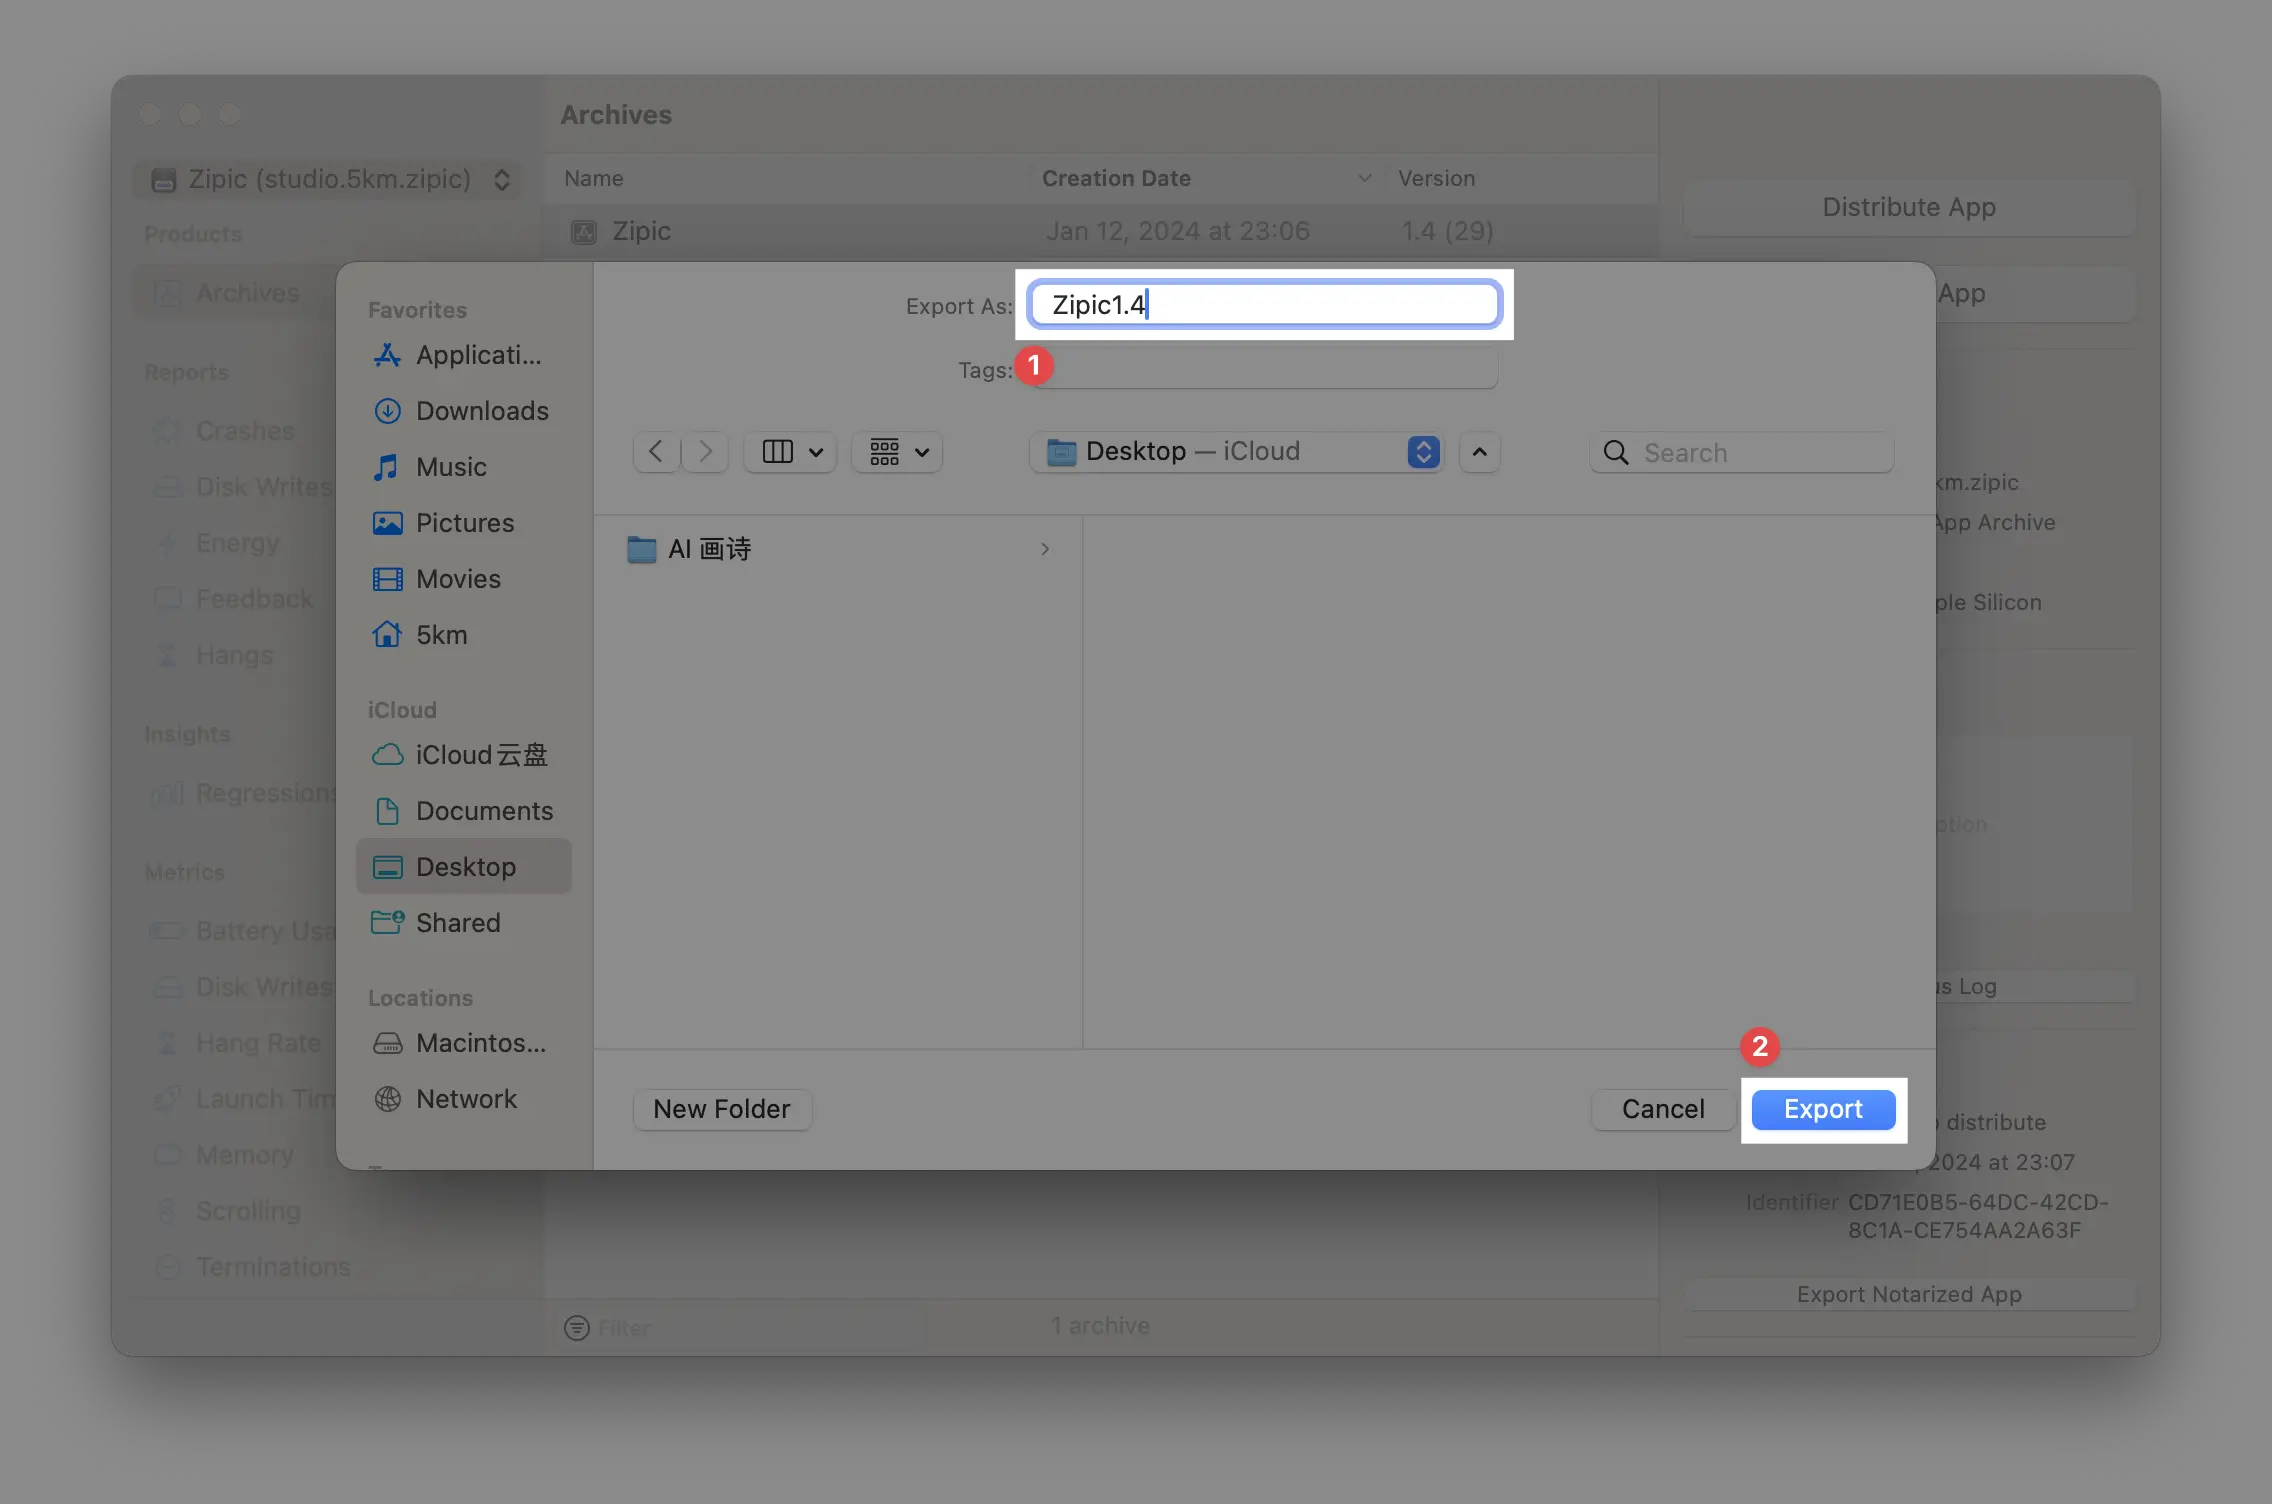
Task: Go back with the left chevron
Action: click(656, 452)
